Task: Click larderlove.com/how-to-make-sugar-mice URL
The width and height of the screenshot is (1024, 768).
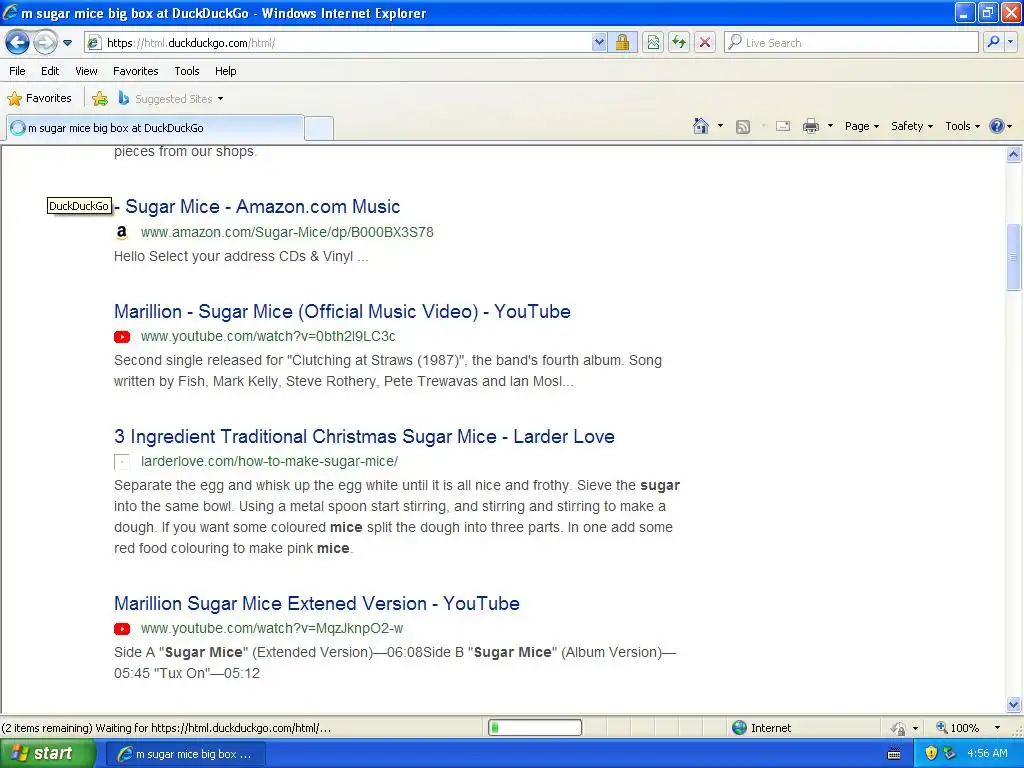Action: 269,461
